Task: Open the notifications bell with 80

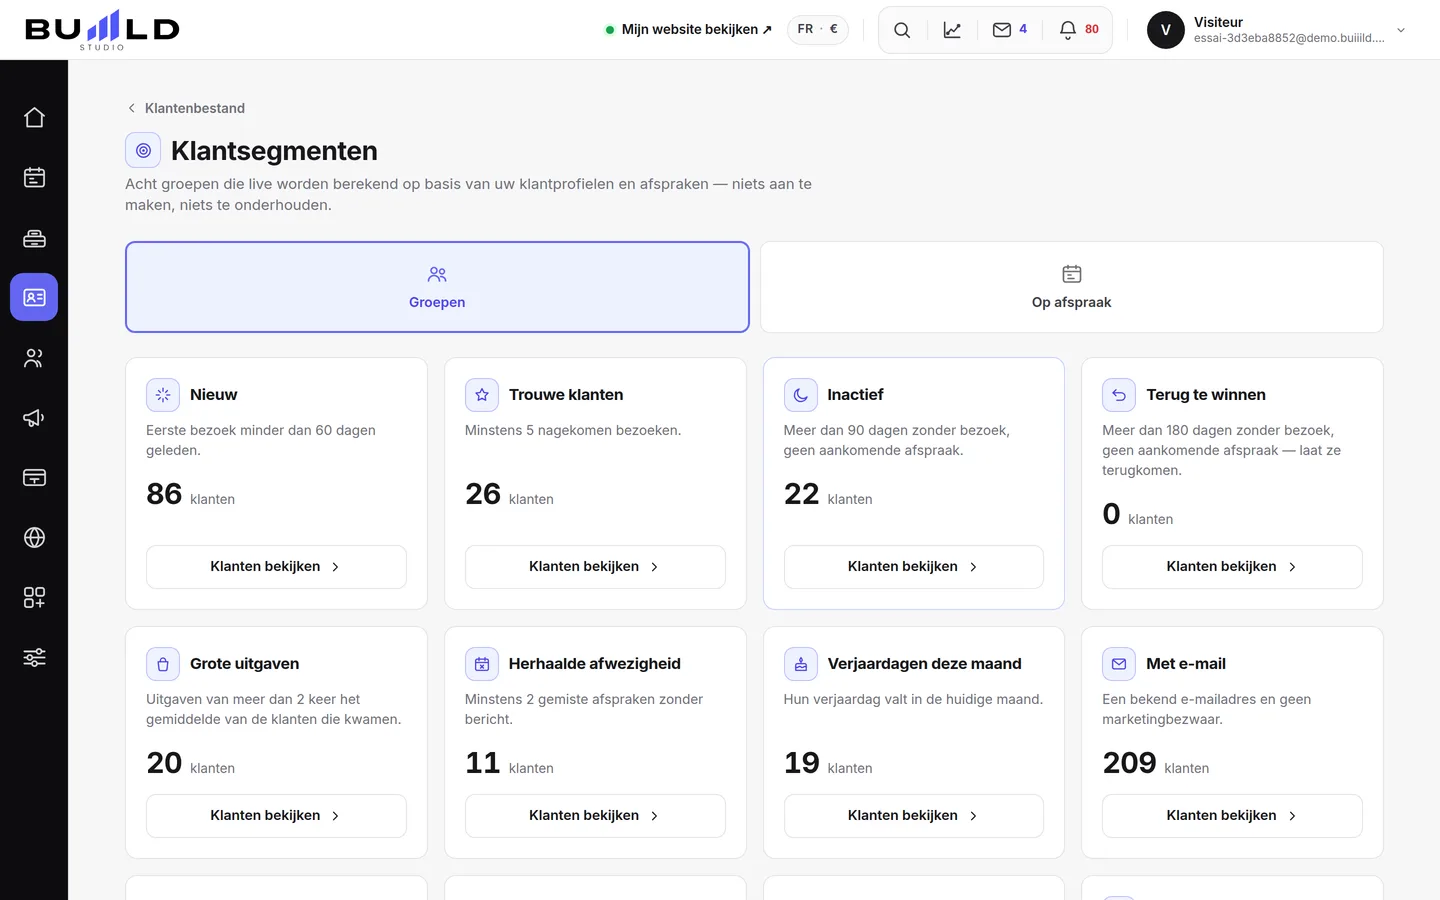Action: (1078, 30)
